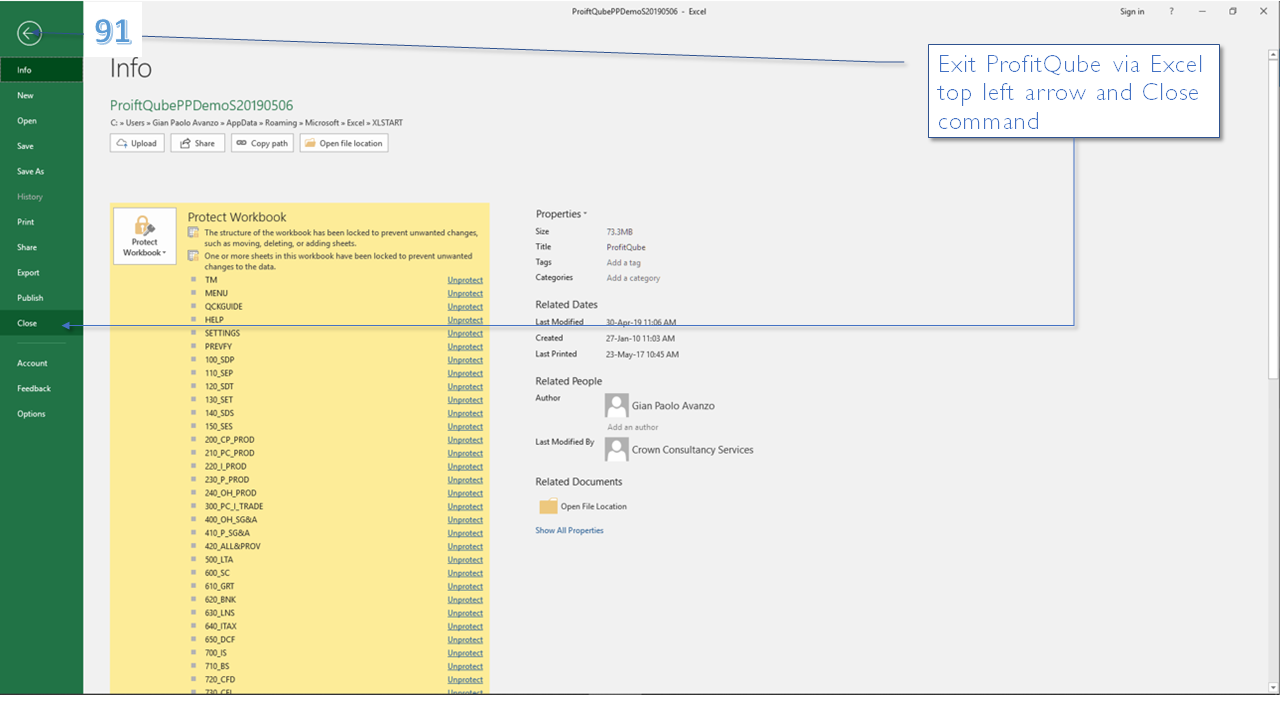Click the ProiftQubePPDemoS20190506 file name heading

tap(201, 105)
